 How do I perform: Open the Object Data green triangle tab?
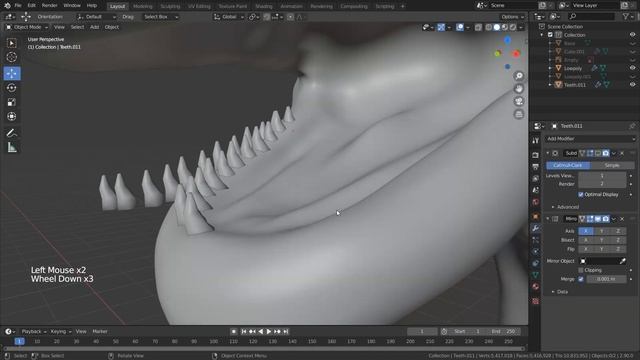(536, 275)
